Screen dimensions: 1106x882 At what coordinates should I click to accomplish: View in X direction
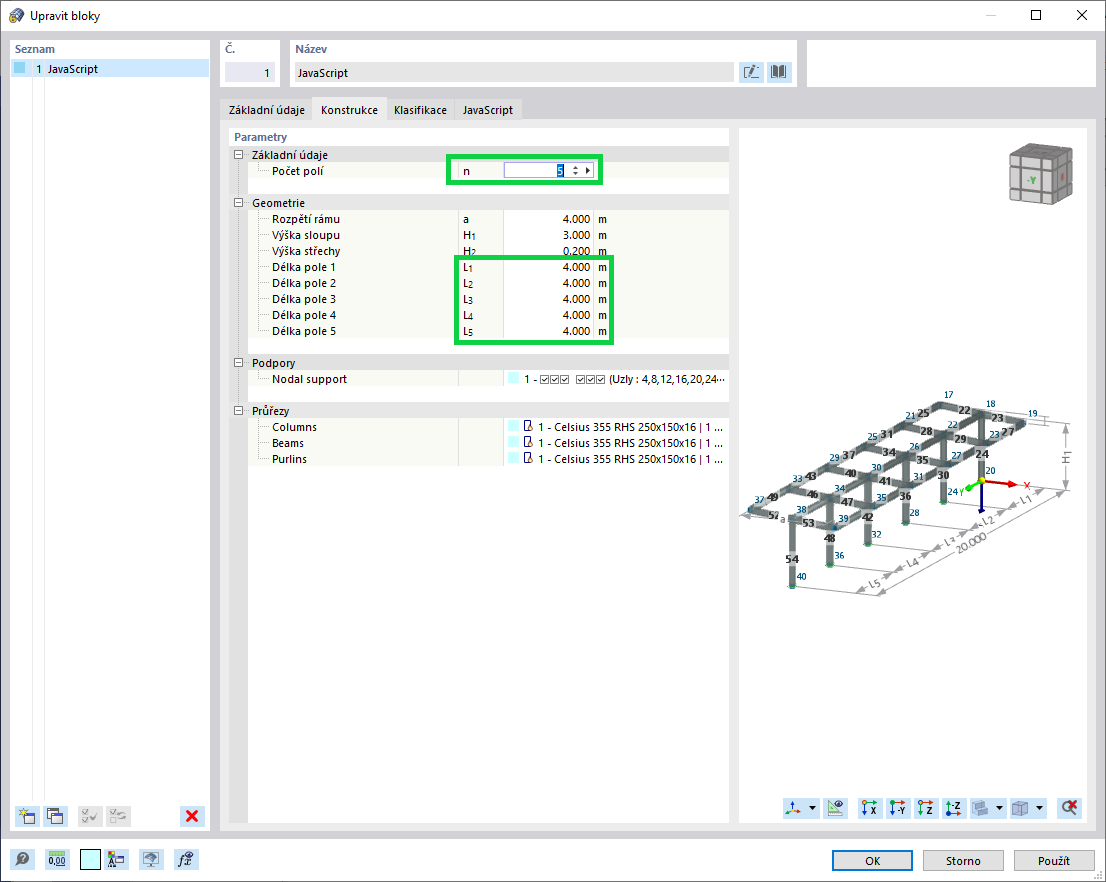(870, 808)
